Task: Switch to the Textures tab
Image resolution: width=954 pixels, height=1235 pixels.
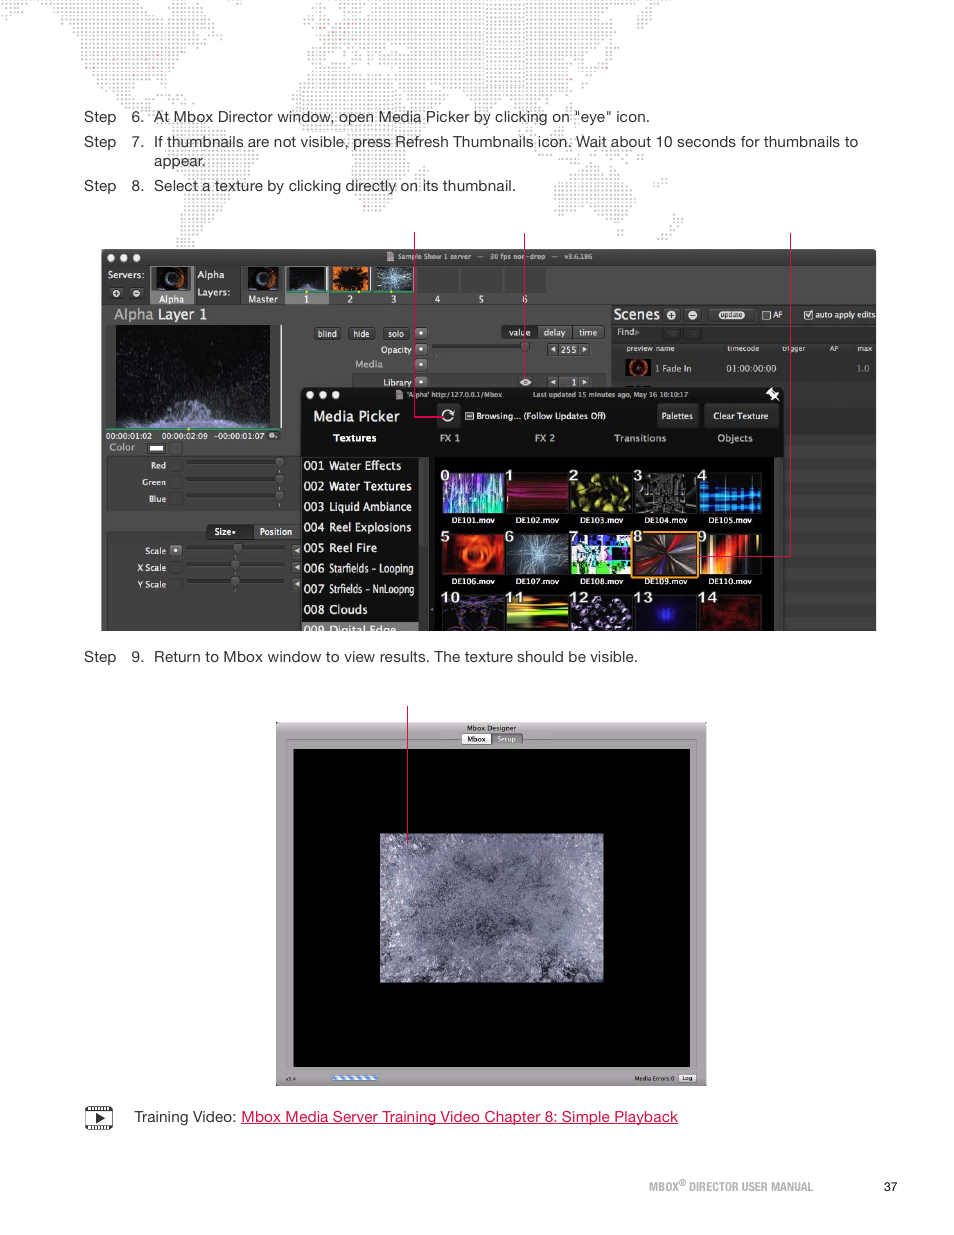Action: pos(355,438)
